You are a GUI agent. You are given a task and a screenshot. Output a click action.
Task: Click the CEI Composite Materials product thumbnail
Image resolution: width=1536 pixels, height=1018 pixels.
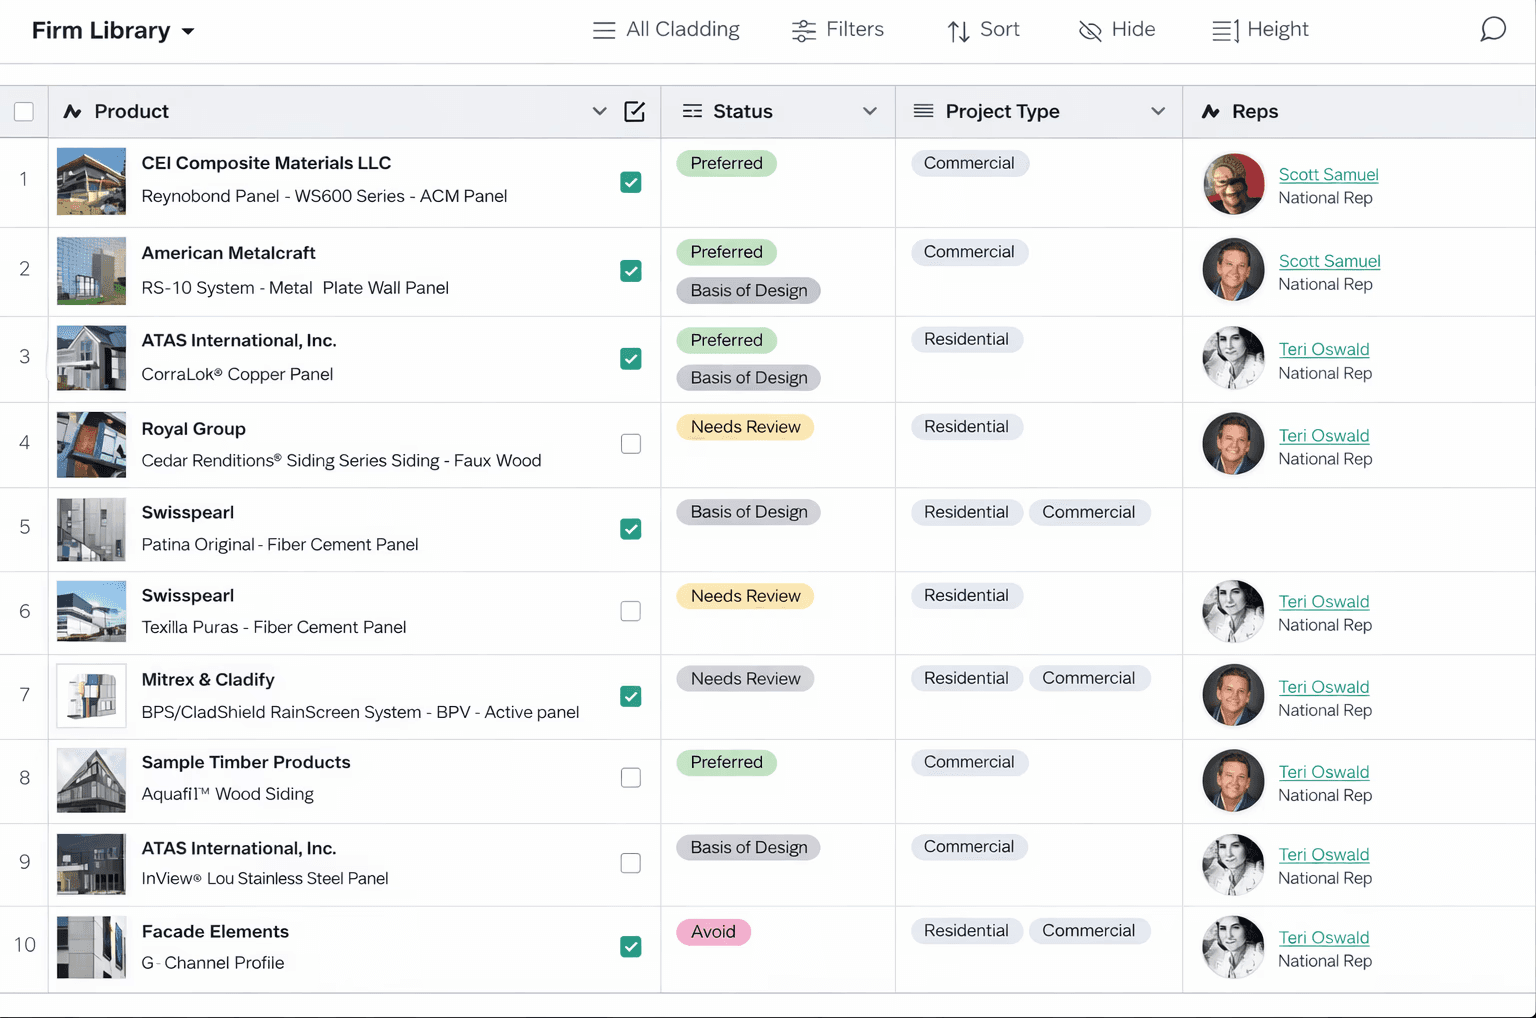pyautogui.click(x=91, y=181)
